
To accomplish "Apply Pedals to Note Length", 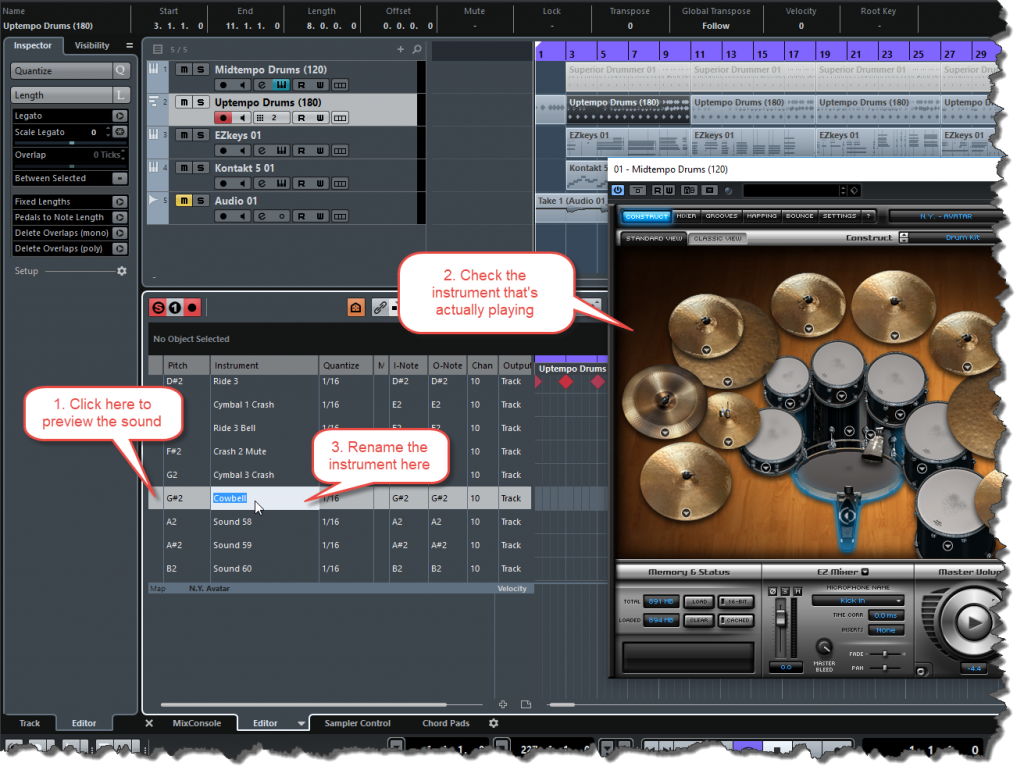I will tap(120, 217).
